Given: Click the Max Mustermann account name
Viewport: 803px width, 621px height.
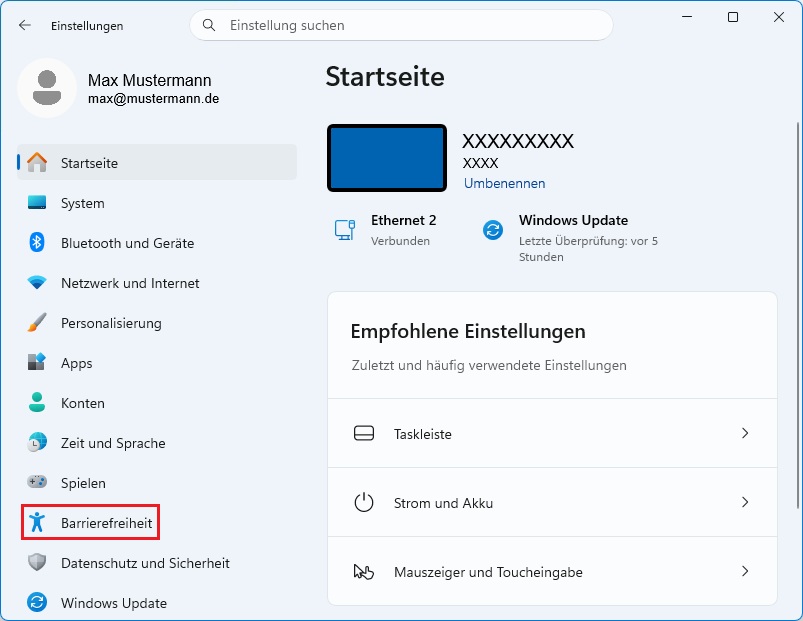Looking at the screenshot, I should [149, 80].
